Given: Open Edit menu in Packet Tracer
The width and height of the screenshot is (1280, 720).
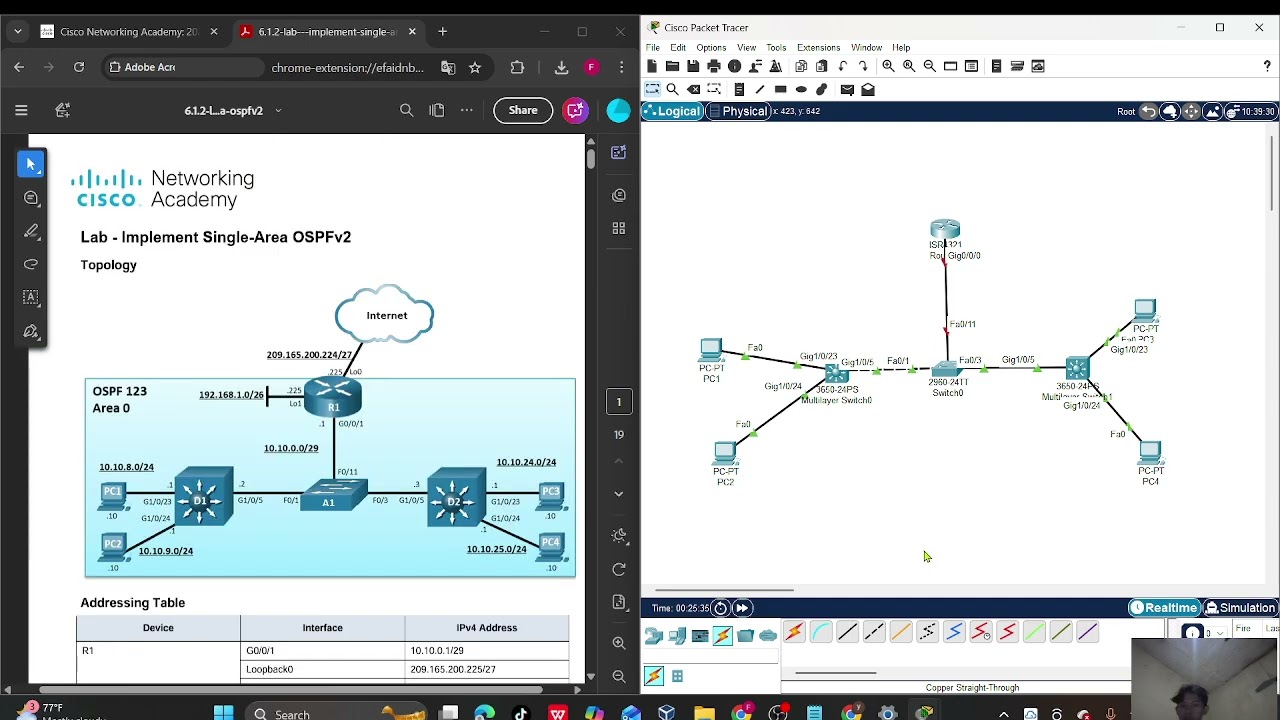Looking at the screenshot, I should pos(678,48).
